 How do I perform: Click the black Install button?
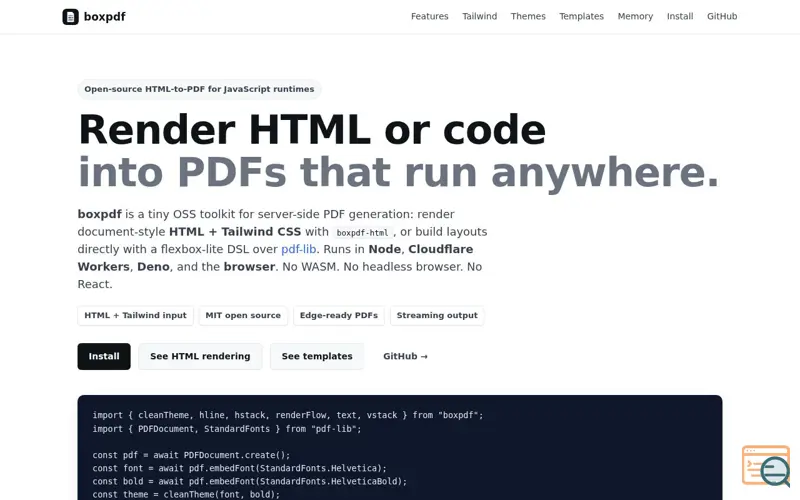point(104,356)
